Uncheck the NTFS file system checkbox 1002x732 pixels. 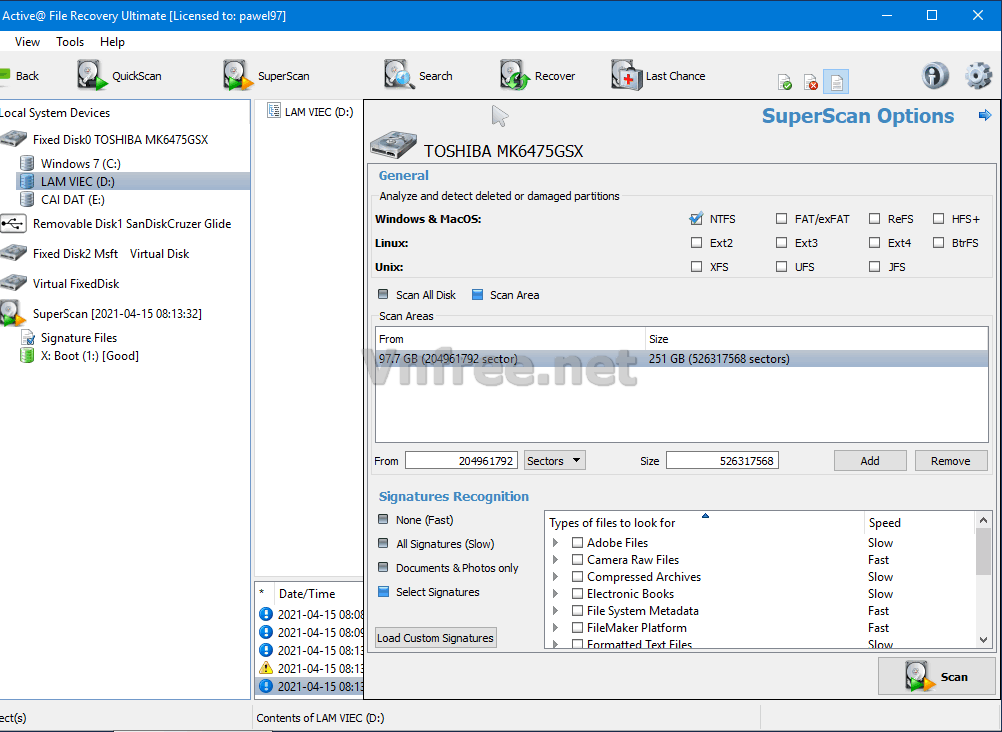click(x=696, y=219)
